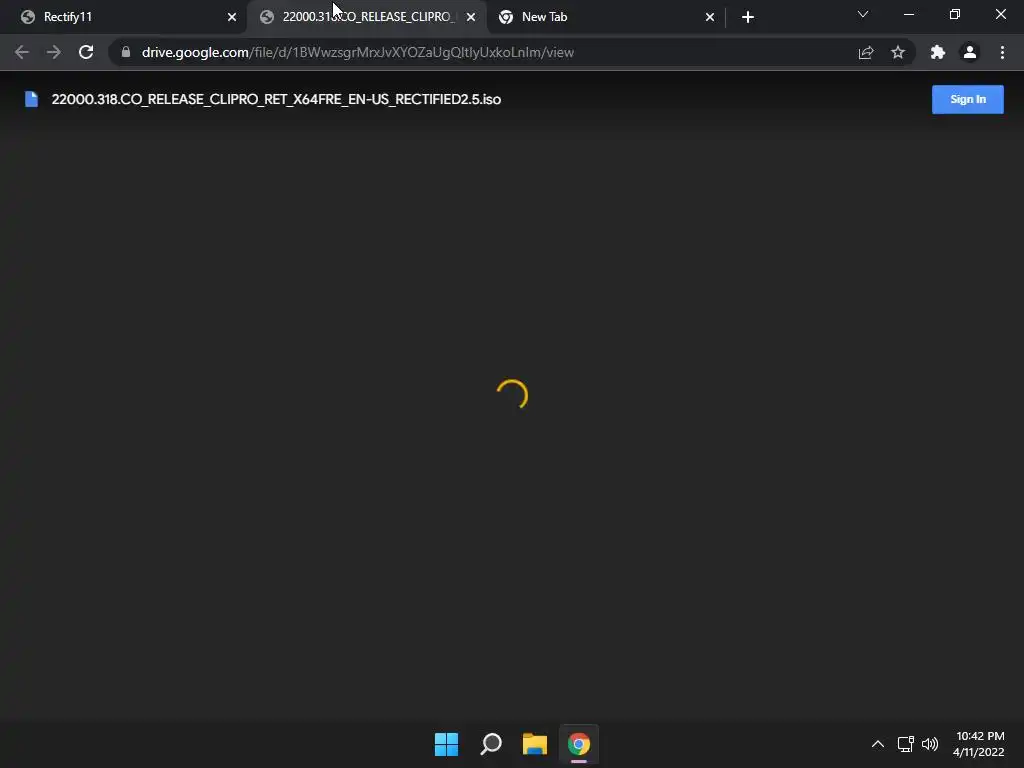Image resolution: width=1024 pixels, height=768 pixels.
Task: Open the tab search dropdown
Action: 863,14
